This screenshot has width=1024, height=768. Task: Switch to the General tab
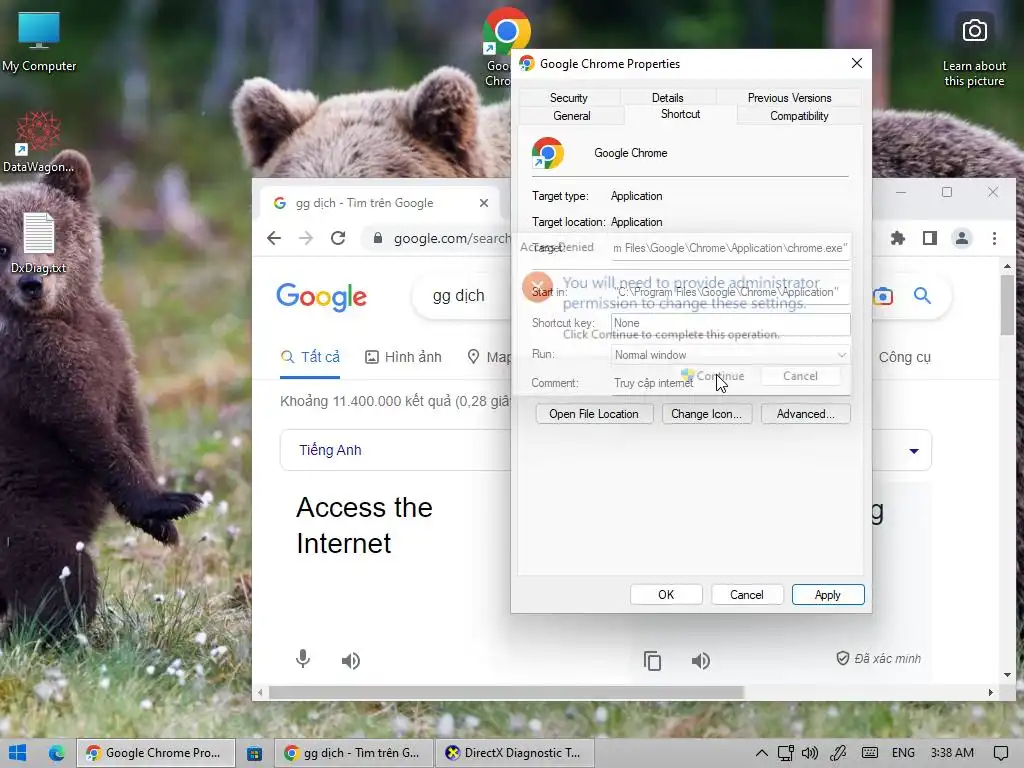point(571,116)
